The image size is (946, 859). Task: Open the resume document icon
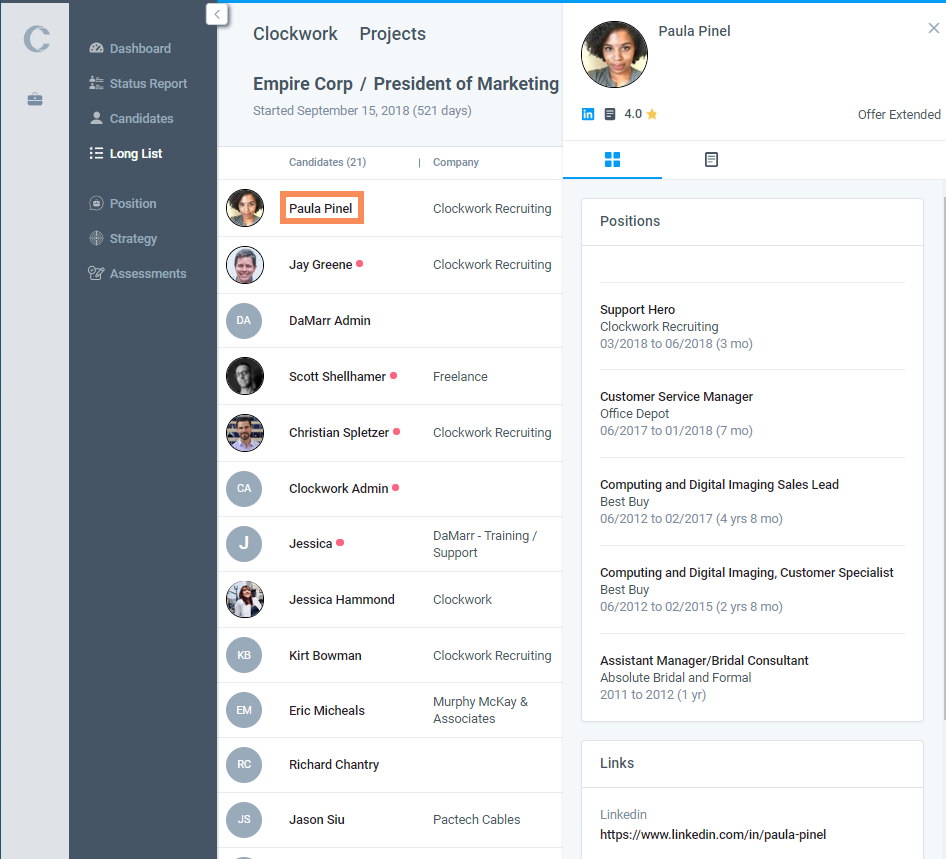[610, 114]
